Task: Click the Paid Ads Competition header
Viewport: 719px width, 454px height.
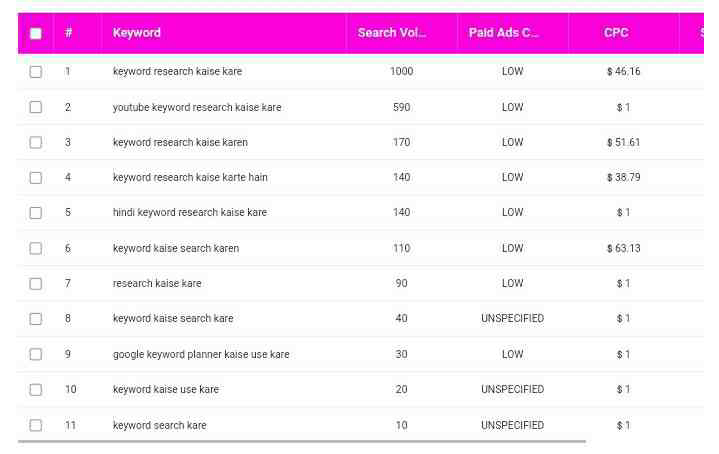Action: [504, 33]
